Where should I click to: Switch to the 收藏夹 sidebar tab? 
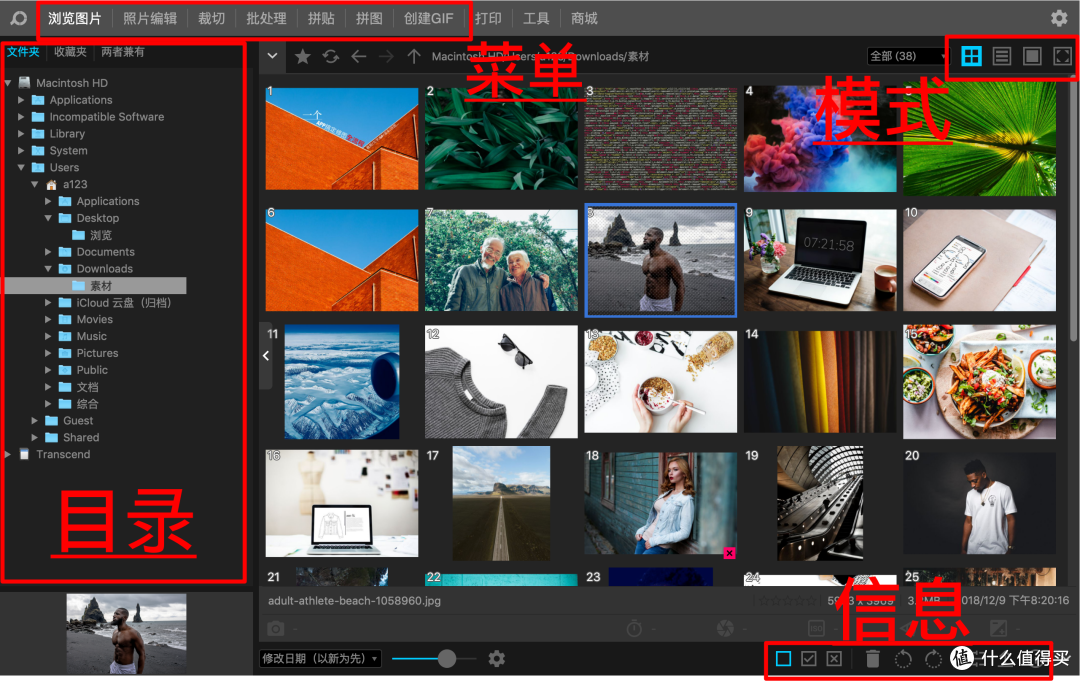[x=70, y=52]
